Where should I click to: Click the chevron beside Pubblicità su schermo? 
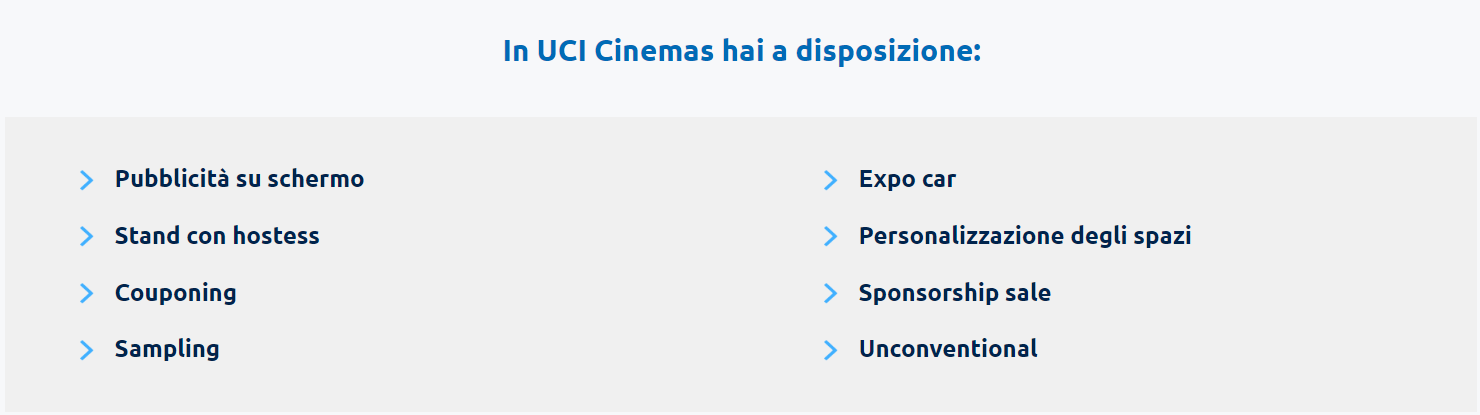[x=86, y=180]
